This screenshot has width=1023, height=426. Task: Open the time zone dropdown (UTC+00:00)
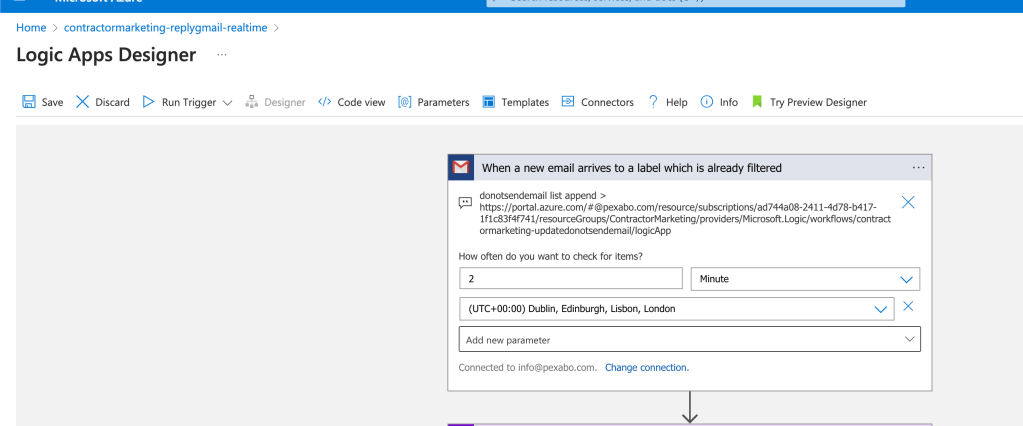(677, 309)
